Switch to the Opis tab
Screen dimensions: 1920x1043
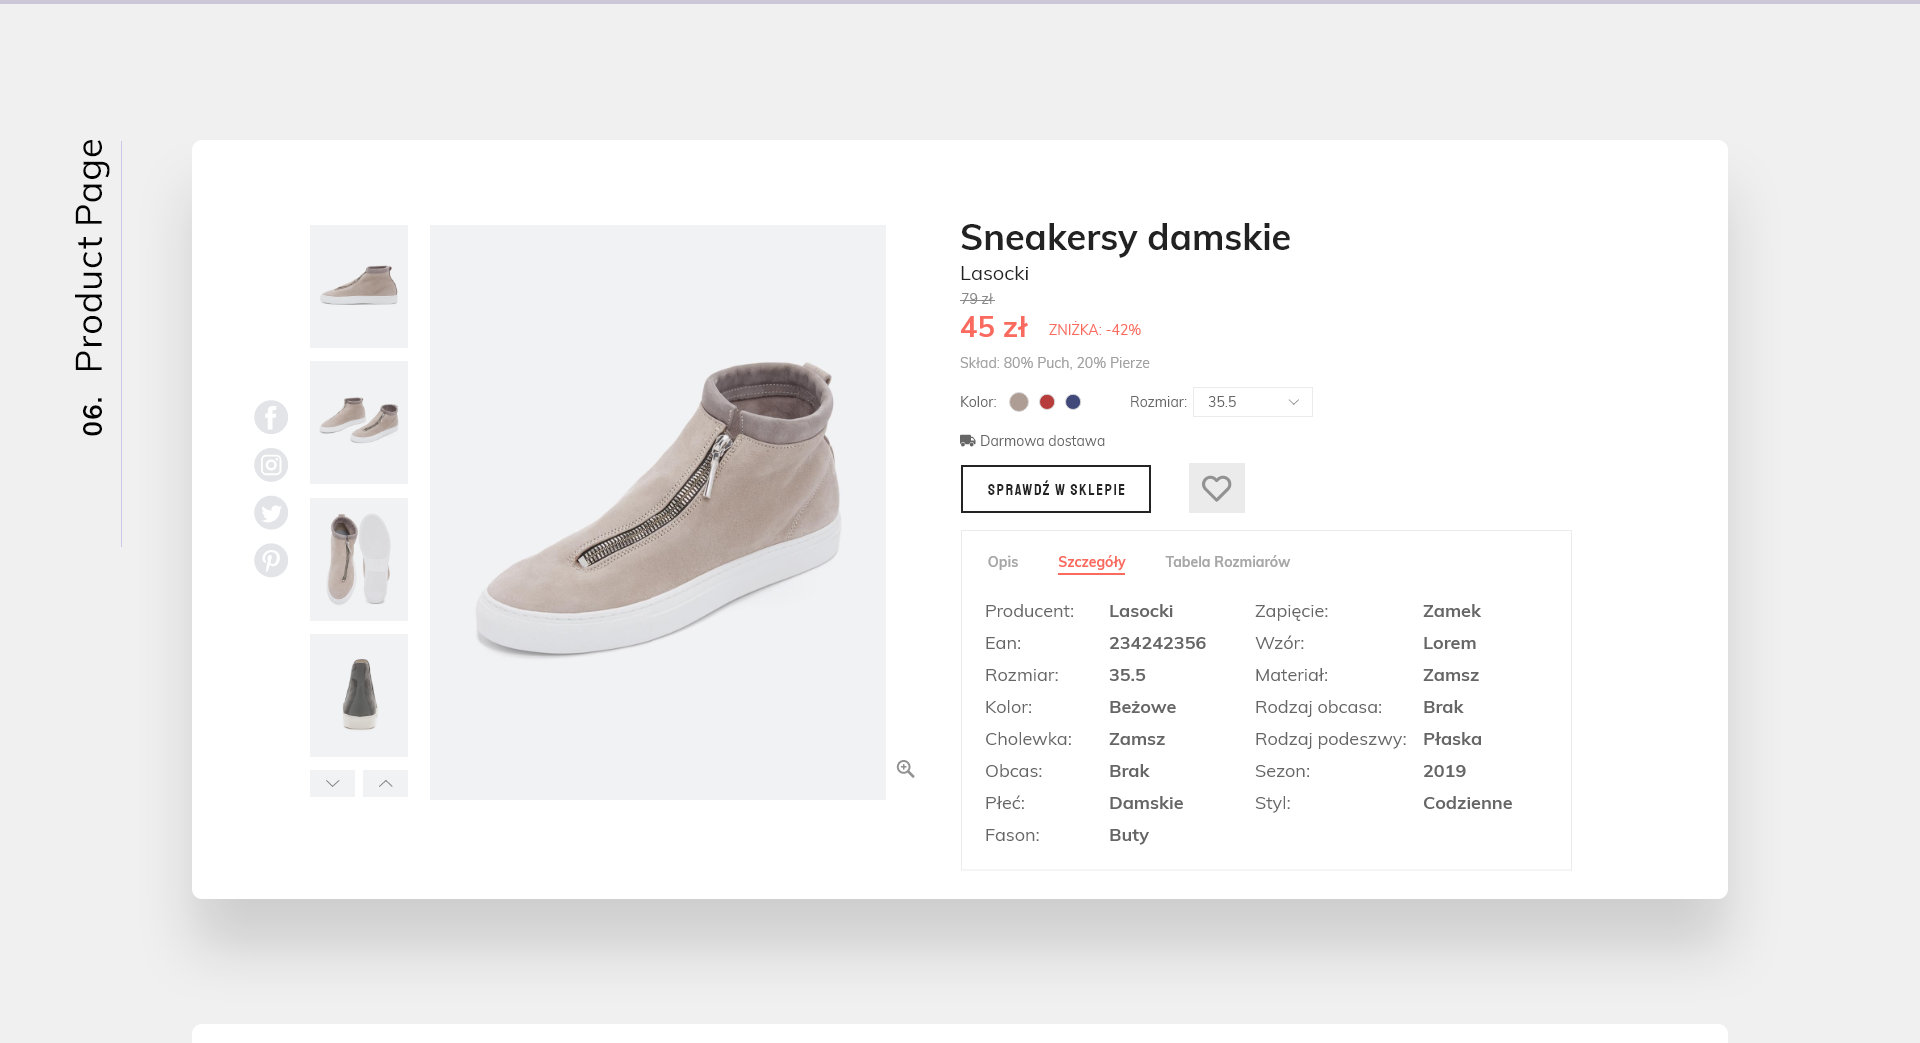tap(1003, 562)
